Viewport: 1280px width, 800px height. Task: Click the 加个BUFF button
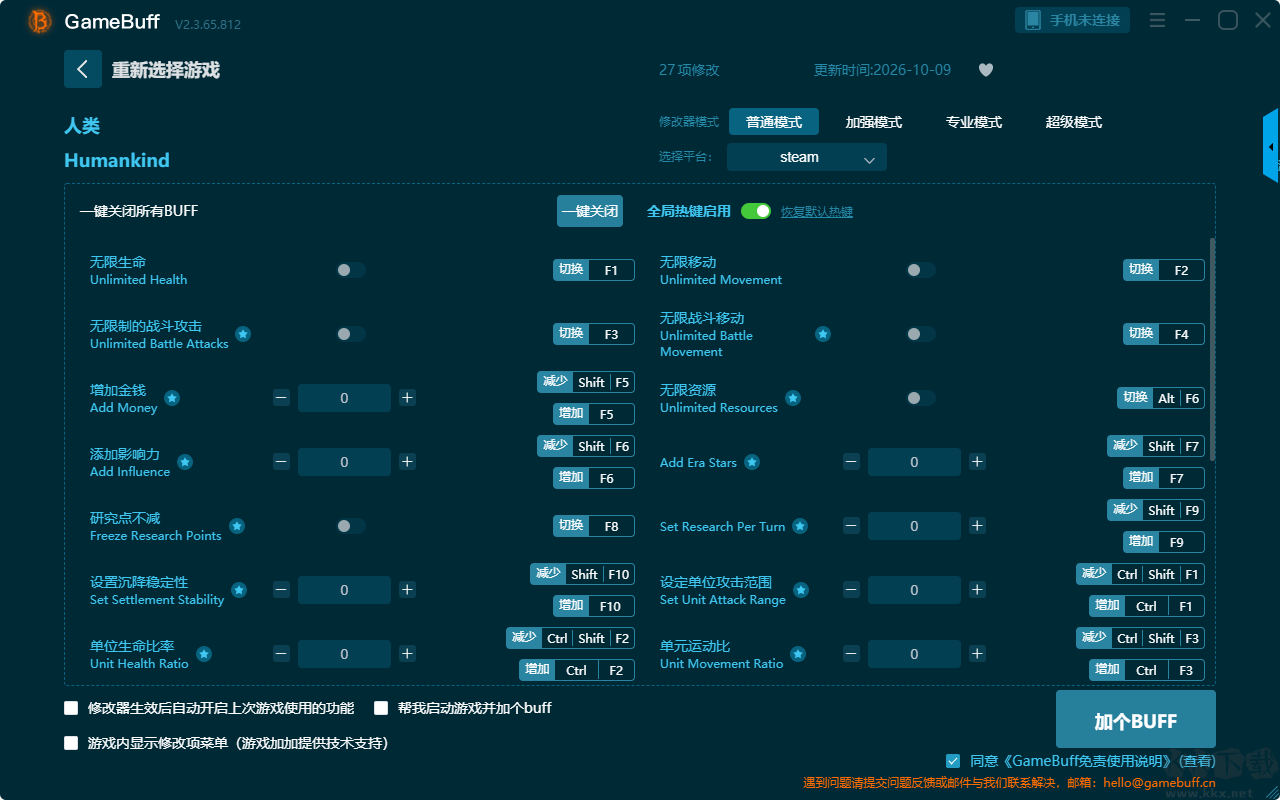coord(1136,720)
